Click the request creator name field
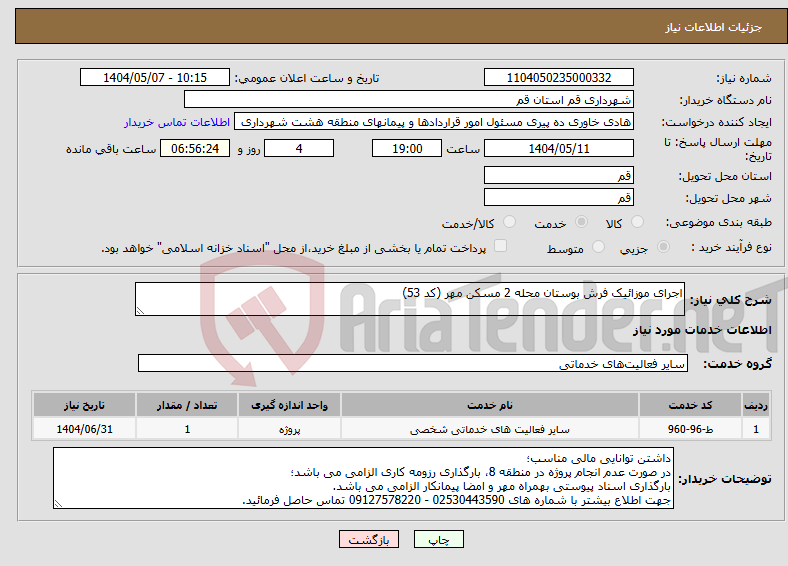788x566 pixels. (x=434, y=122)
